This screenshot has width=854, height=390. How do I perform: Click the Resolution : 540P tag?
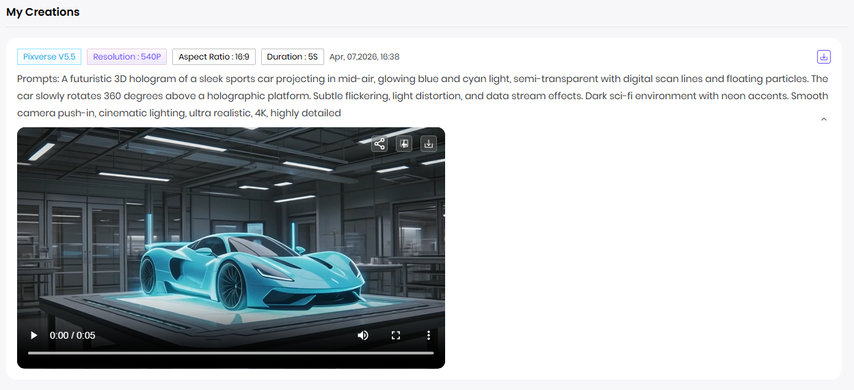[127, 57]
